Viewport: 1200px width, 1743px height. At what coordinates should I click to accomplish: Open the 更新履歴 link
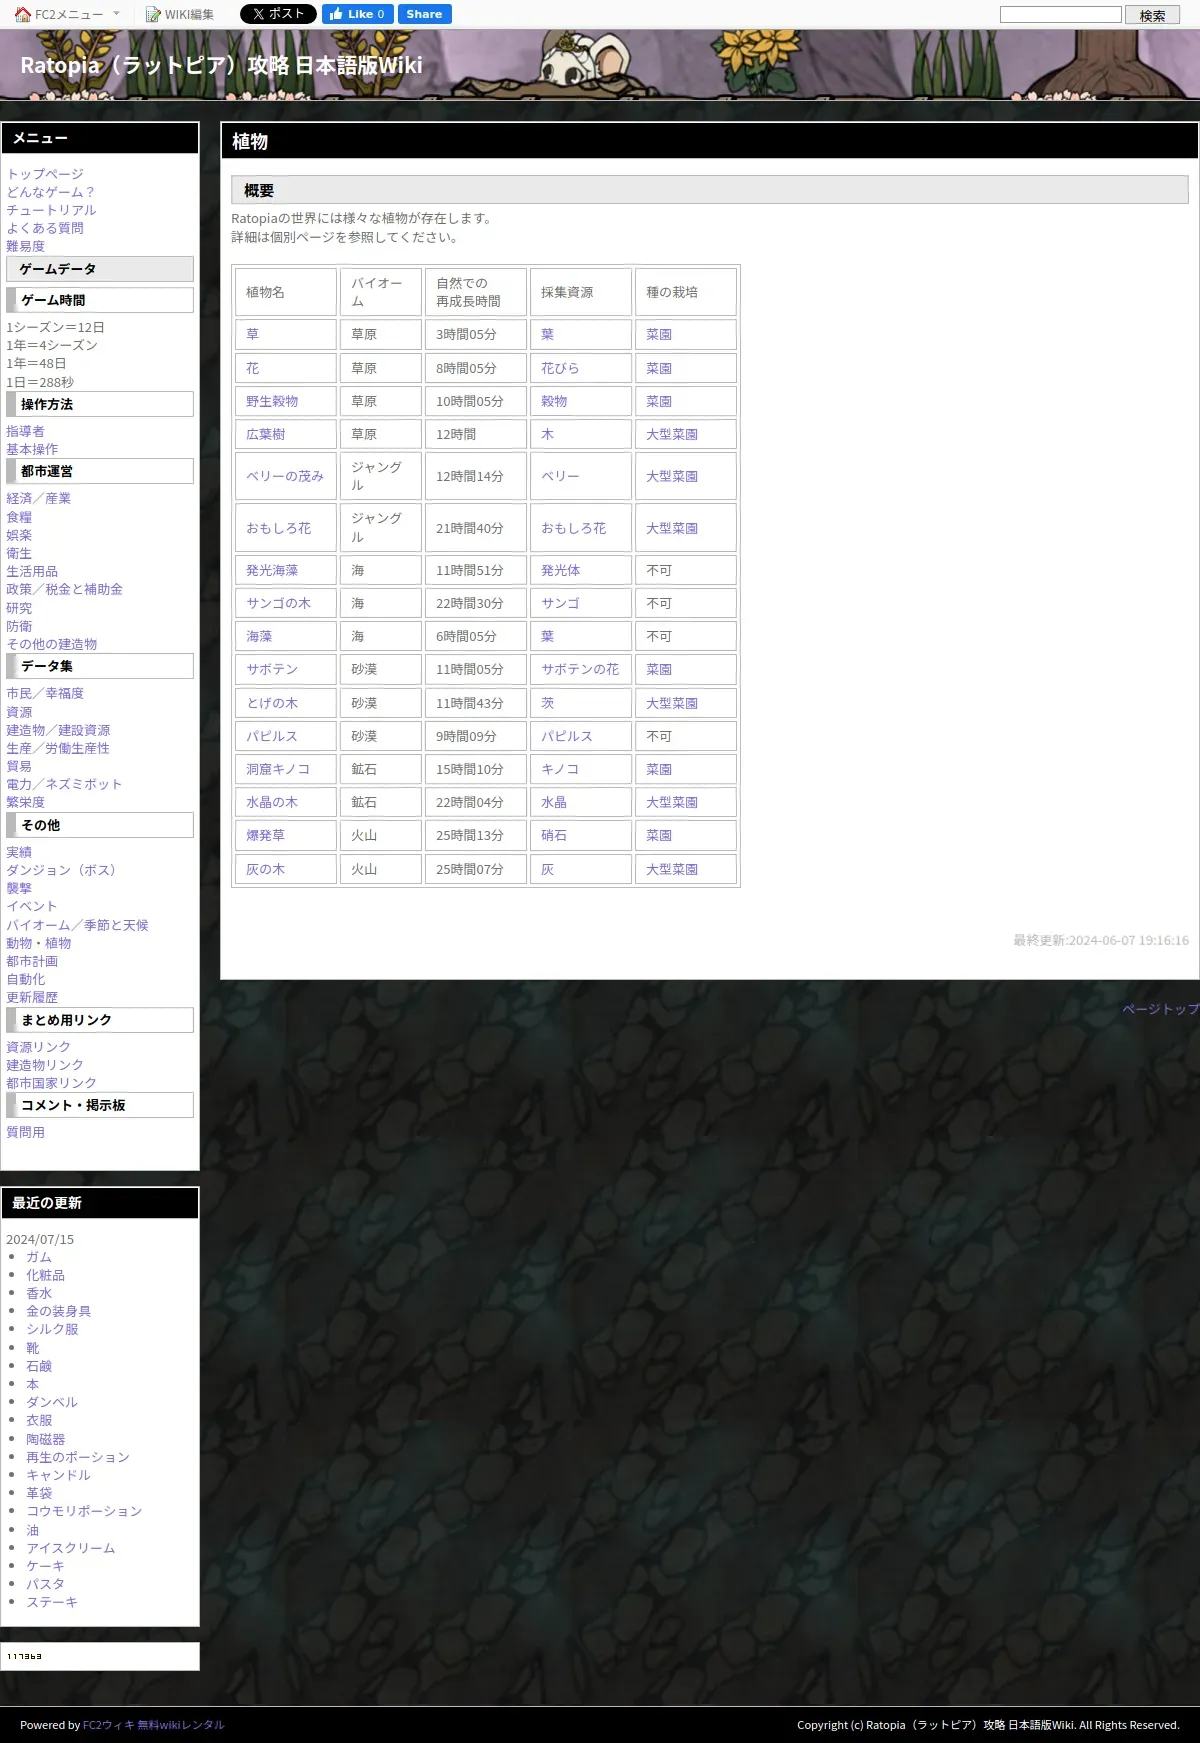[x=32, y=997]
